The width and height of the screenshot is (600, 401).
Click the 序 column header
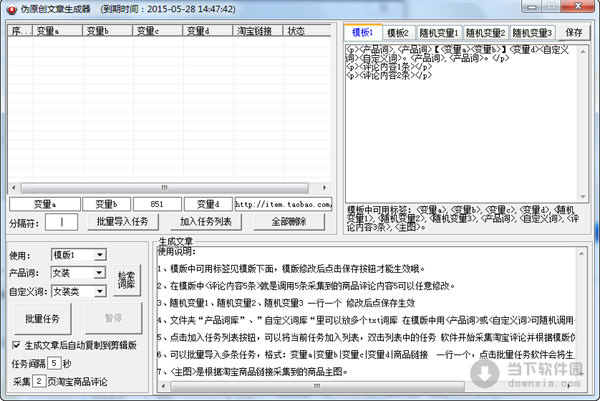20,31
